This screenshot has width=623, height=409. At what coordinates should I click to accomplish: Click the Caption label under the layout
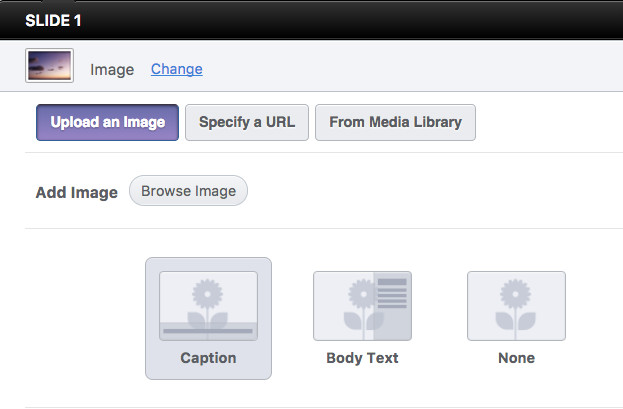tap(208, 358)
